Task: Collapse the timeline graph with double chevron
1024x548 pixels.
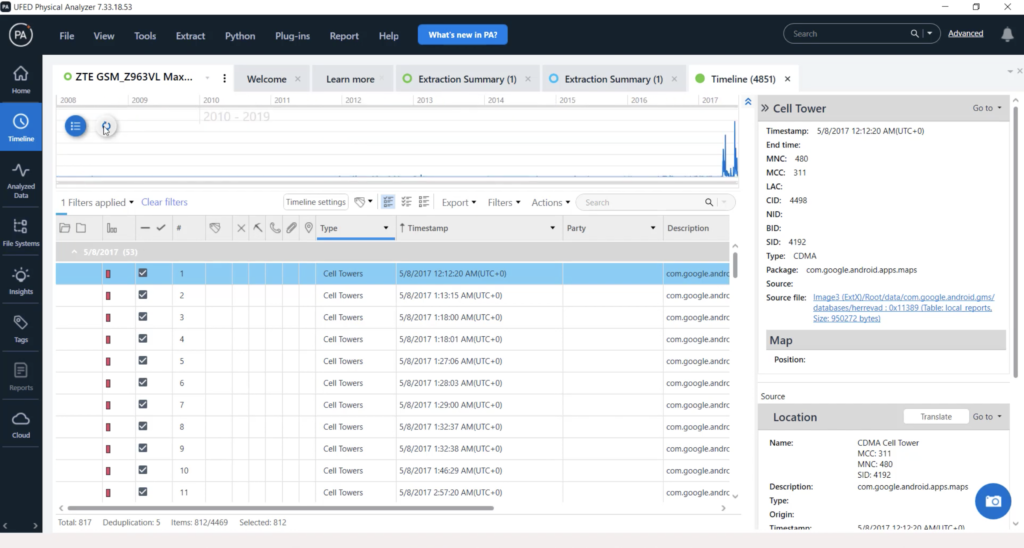Action: click(x=748, y=102)
